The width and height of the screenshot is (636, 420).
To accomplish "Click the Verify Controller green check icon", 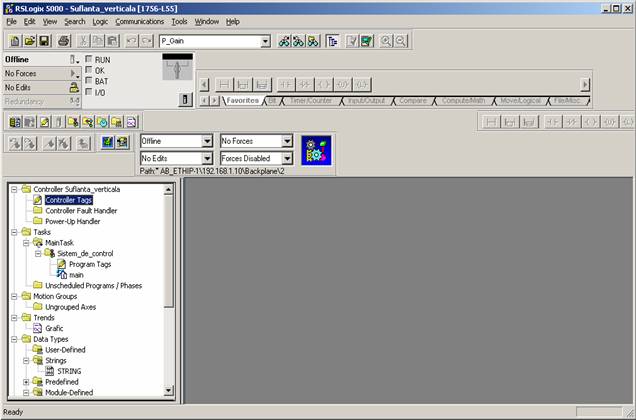I will pyautogui.click(x=367, y=41).
